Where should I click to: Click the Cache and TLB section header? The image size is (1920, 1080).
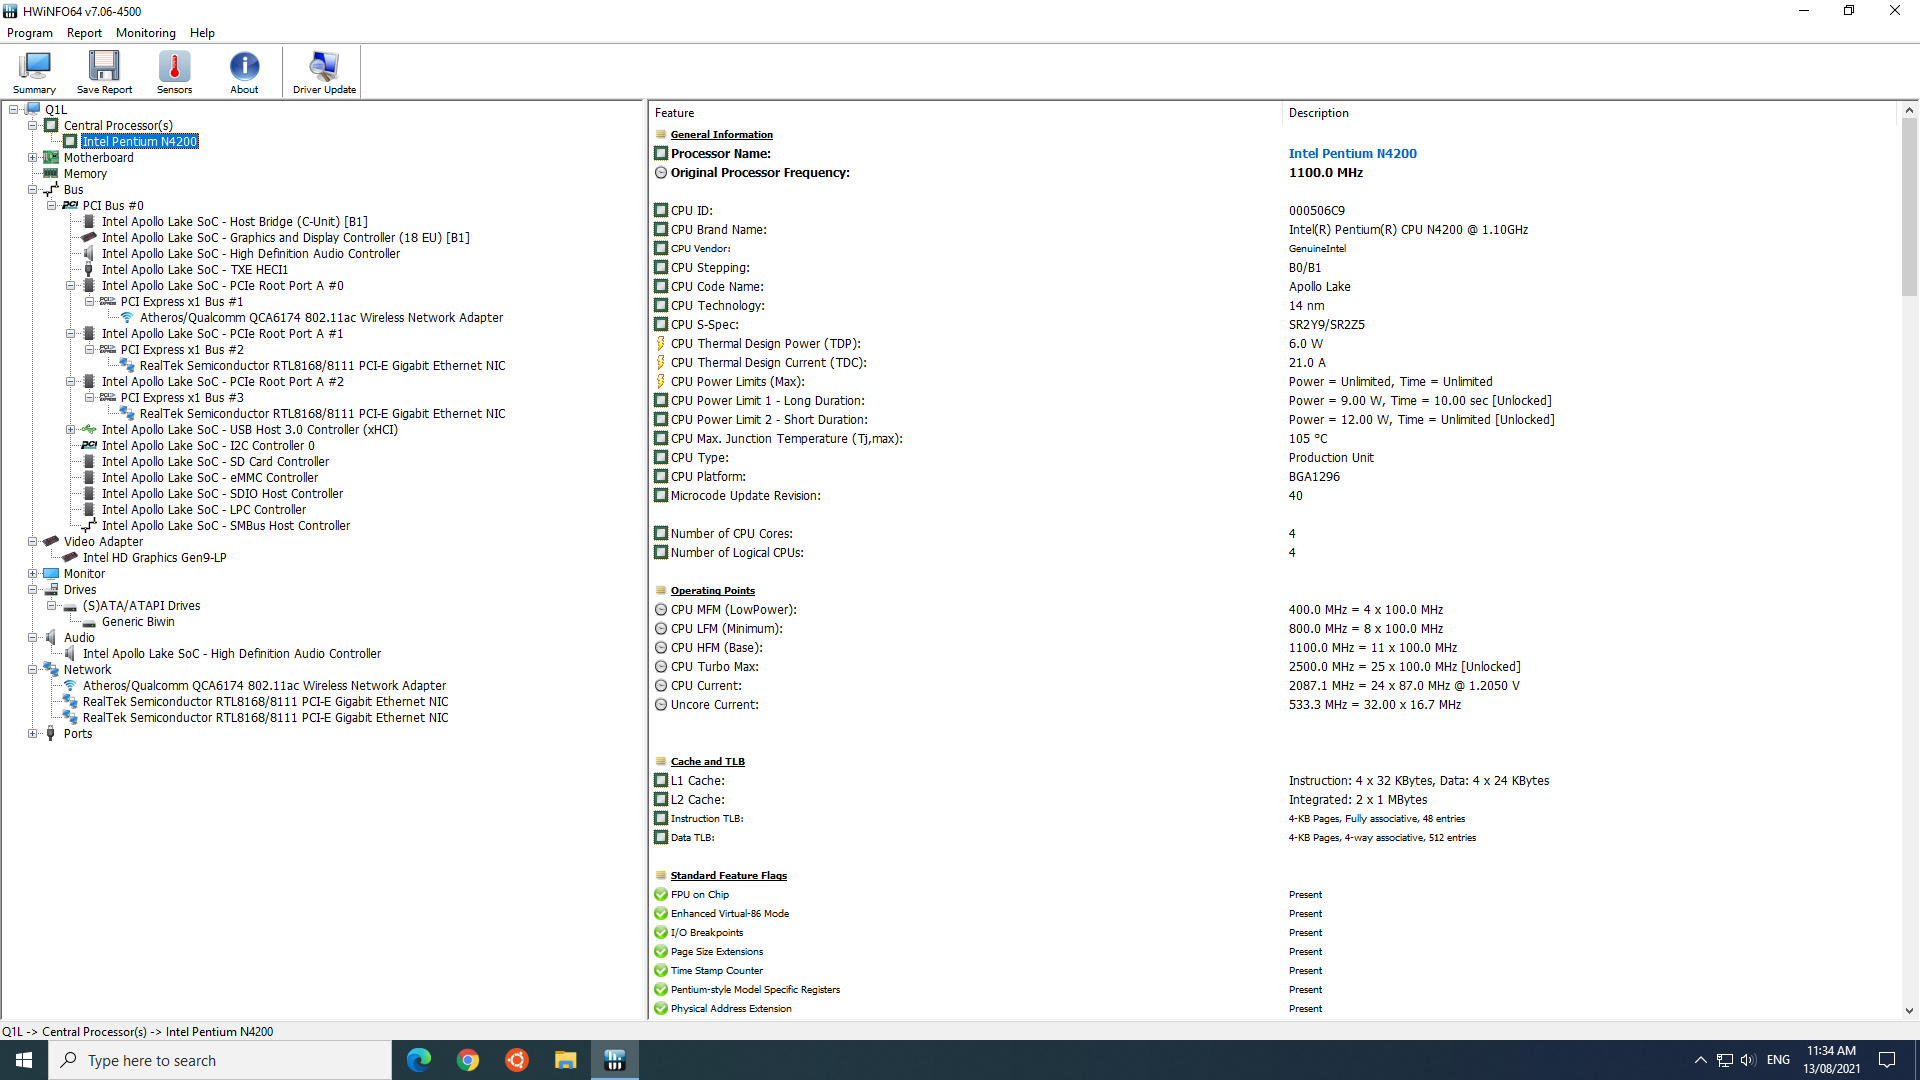click(707, 762)
